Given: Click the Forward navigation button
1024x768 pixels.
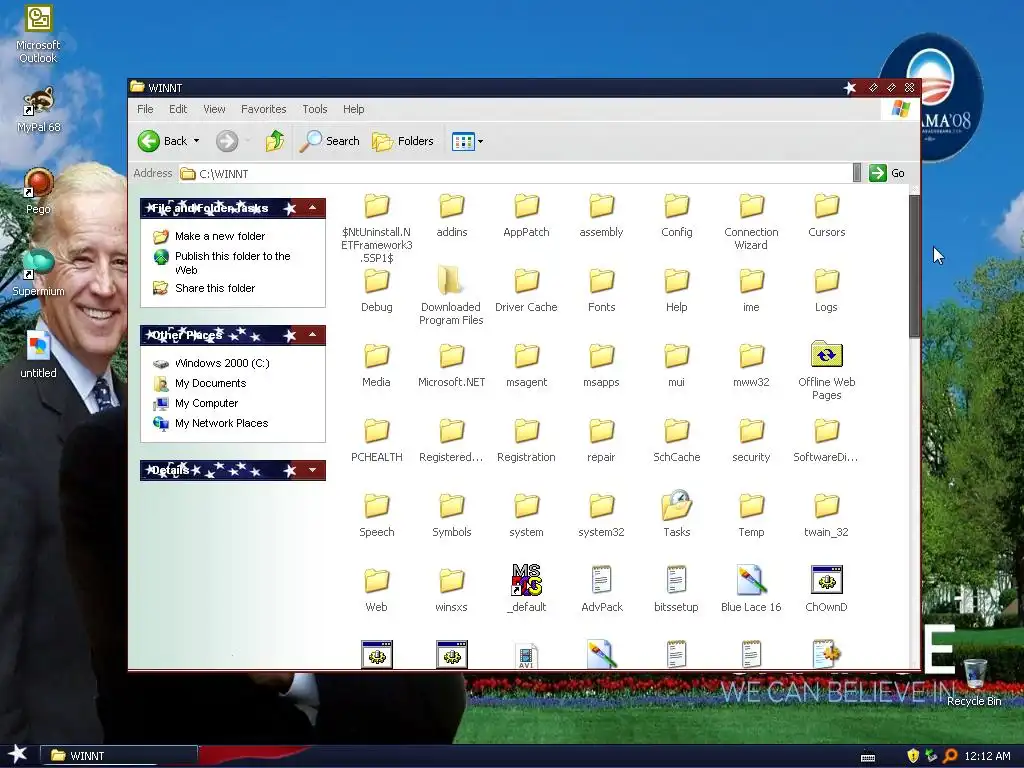Looking at the screenshot, I should (227, 140).
